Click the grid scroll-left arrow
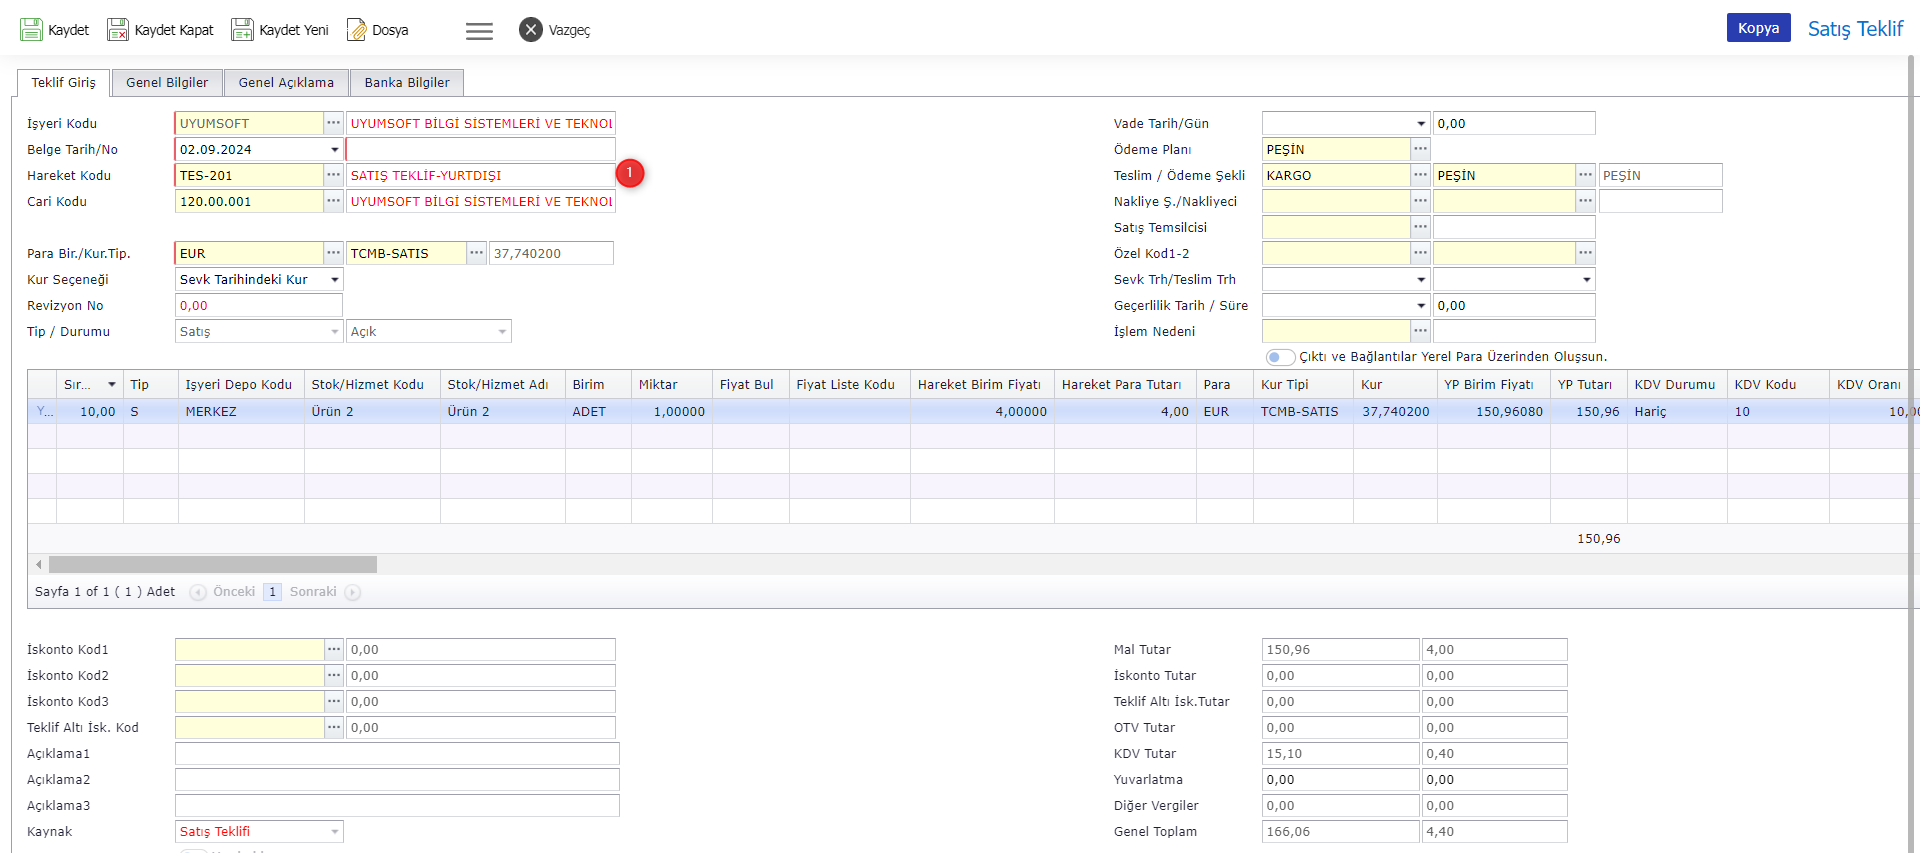The height and width of the screenshot is (853, 1920). [39, 564]
